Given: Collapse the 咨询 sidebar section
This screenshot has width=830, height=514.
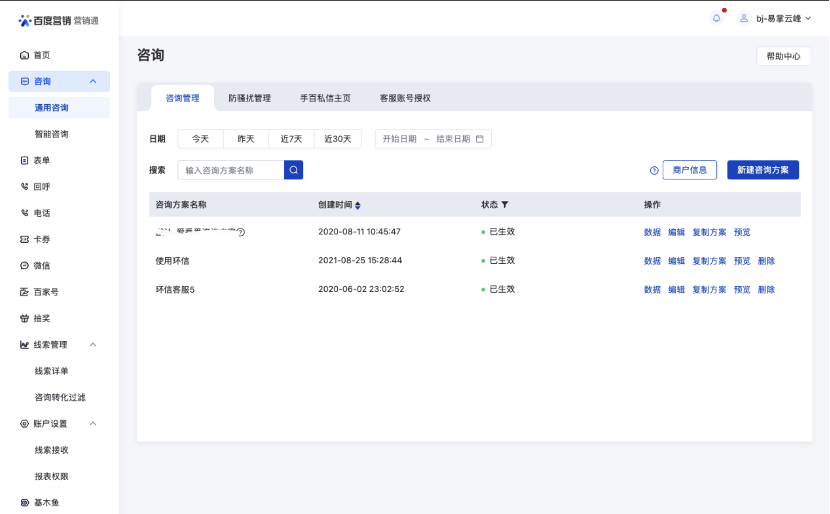Looking at the screenshot, I should pos(93,81).
